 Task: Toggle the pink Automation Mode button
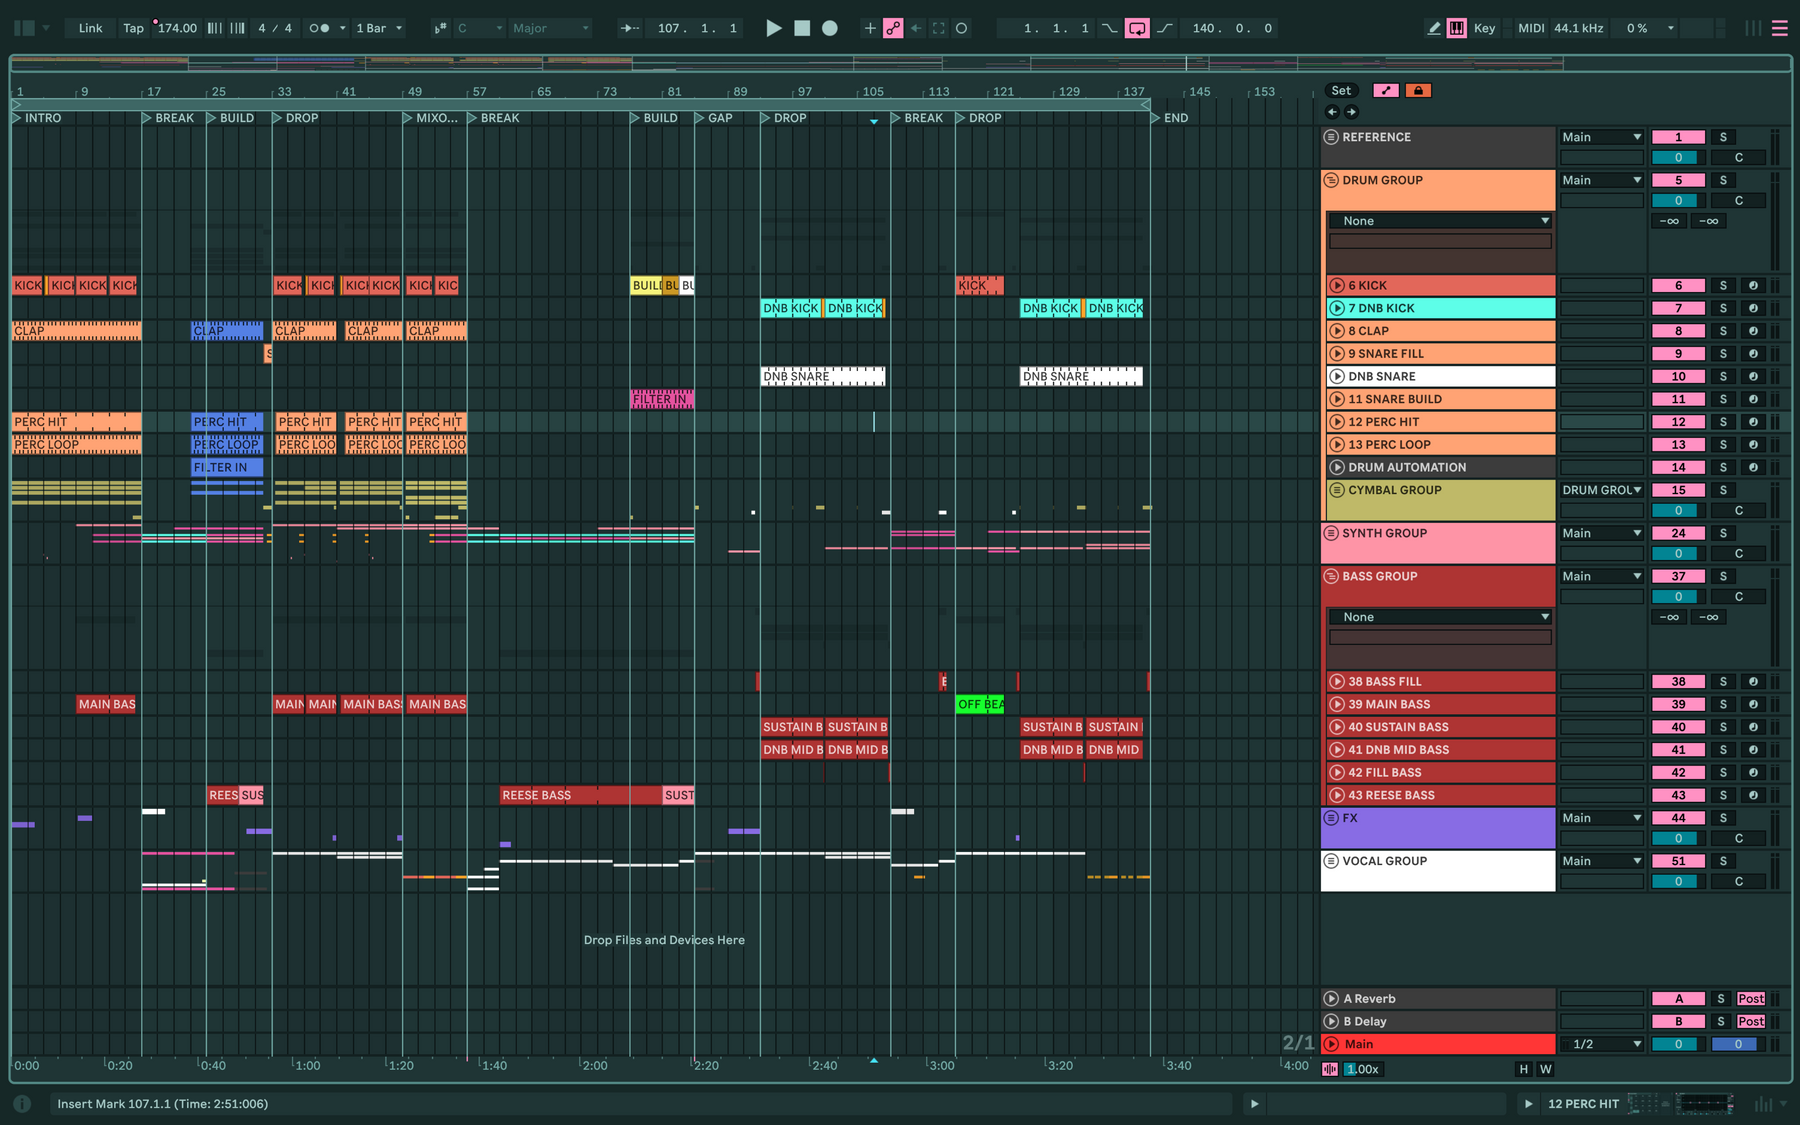click(1386, 90)
